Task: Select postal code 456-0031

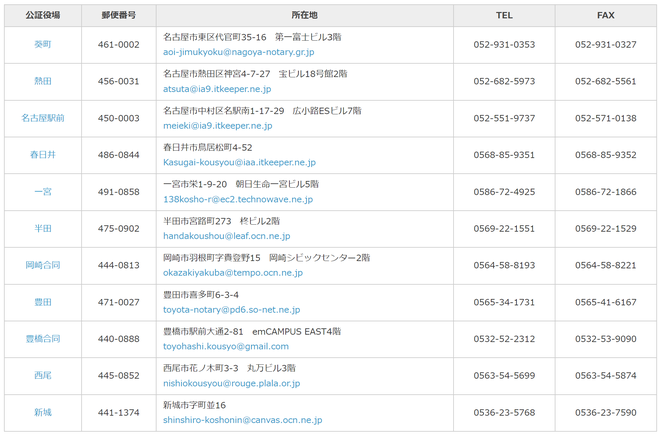Action: 119,81
